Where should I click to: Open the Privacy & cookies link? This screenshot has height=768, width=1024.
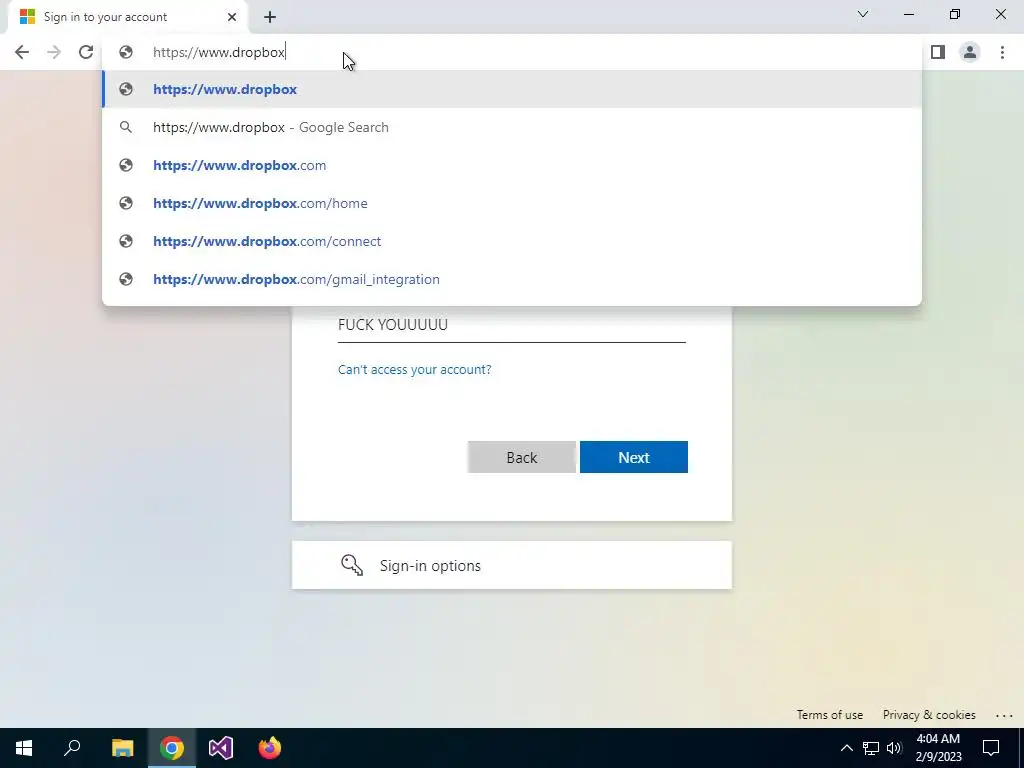[x=929, y=715]
